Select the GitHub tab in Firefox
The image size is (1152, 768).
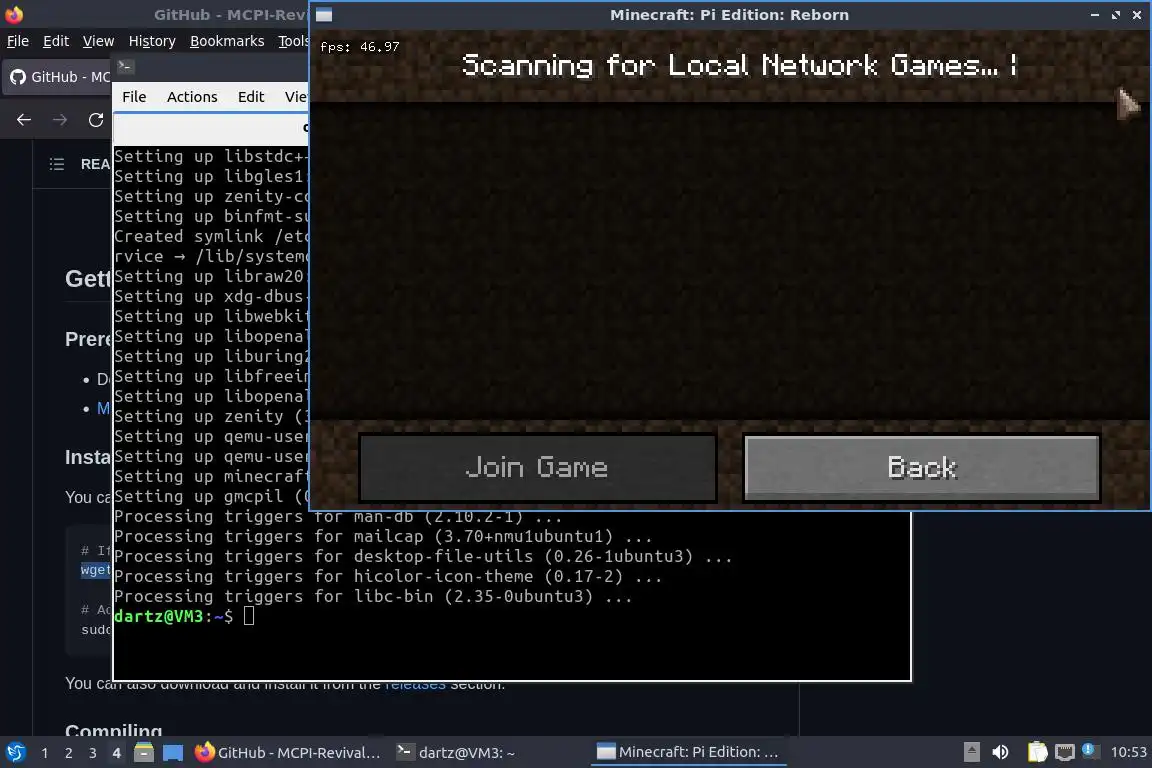(59, 76)
